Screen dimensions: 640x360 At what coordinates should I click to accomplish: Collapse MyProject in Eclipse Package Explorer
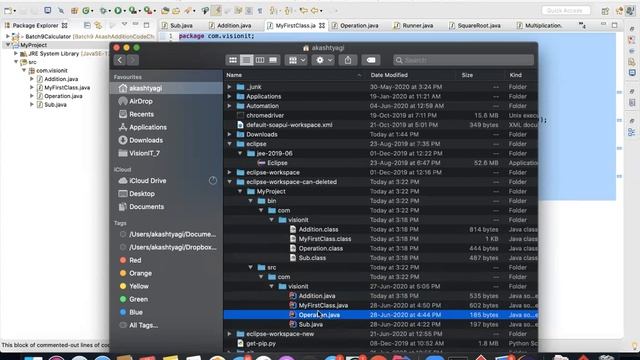click(8, 45)
